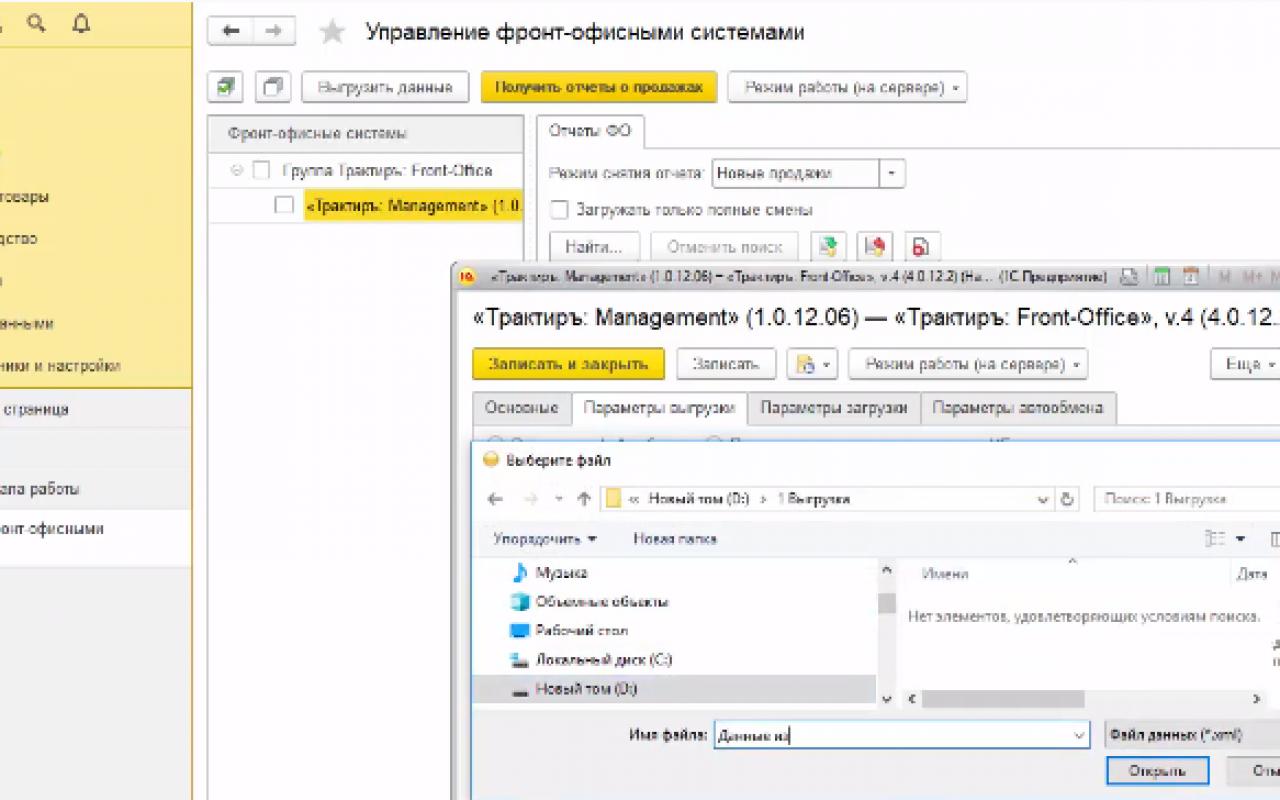1280x800 pixels.
Task: Tick checkbox for «Трактиръ: Management» row
Action: [x=284, y=206]
